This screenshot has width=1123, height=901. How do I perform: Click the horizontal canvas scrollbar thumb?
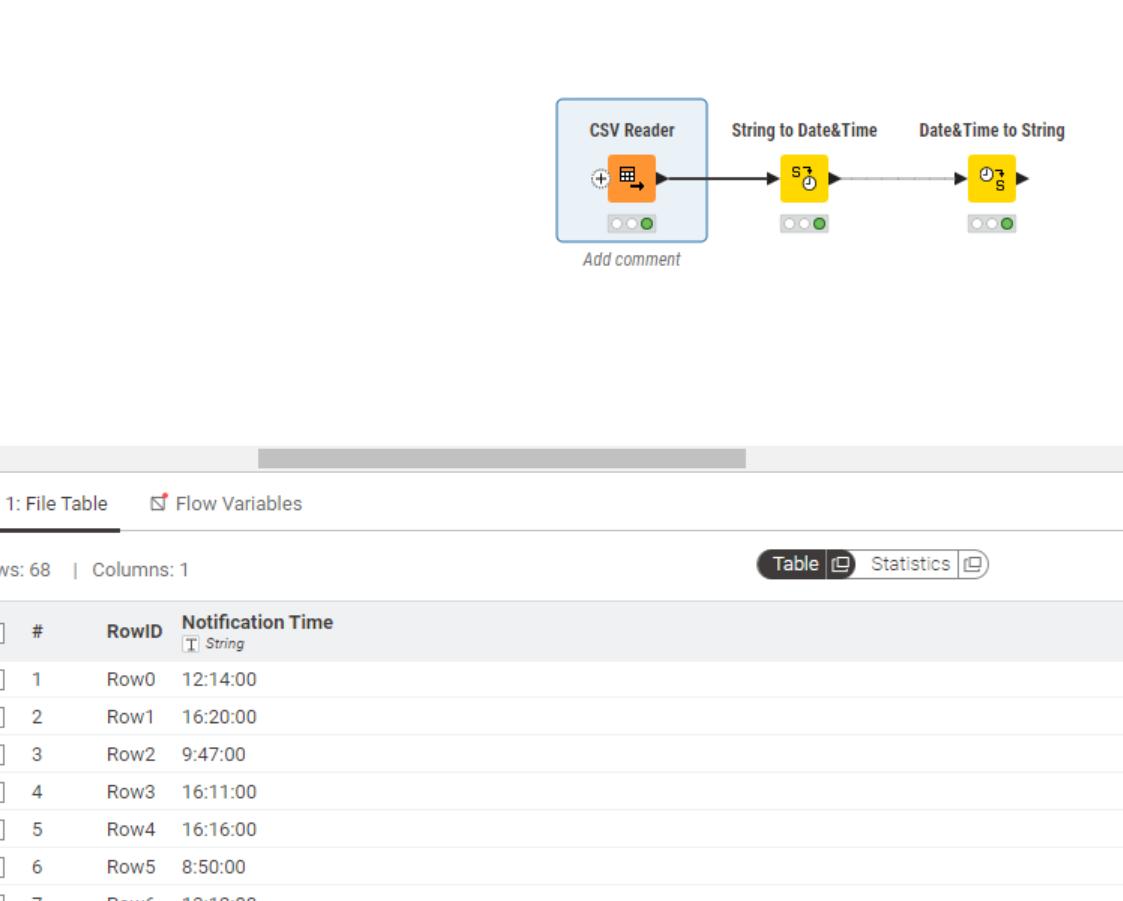pos(501,458)
